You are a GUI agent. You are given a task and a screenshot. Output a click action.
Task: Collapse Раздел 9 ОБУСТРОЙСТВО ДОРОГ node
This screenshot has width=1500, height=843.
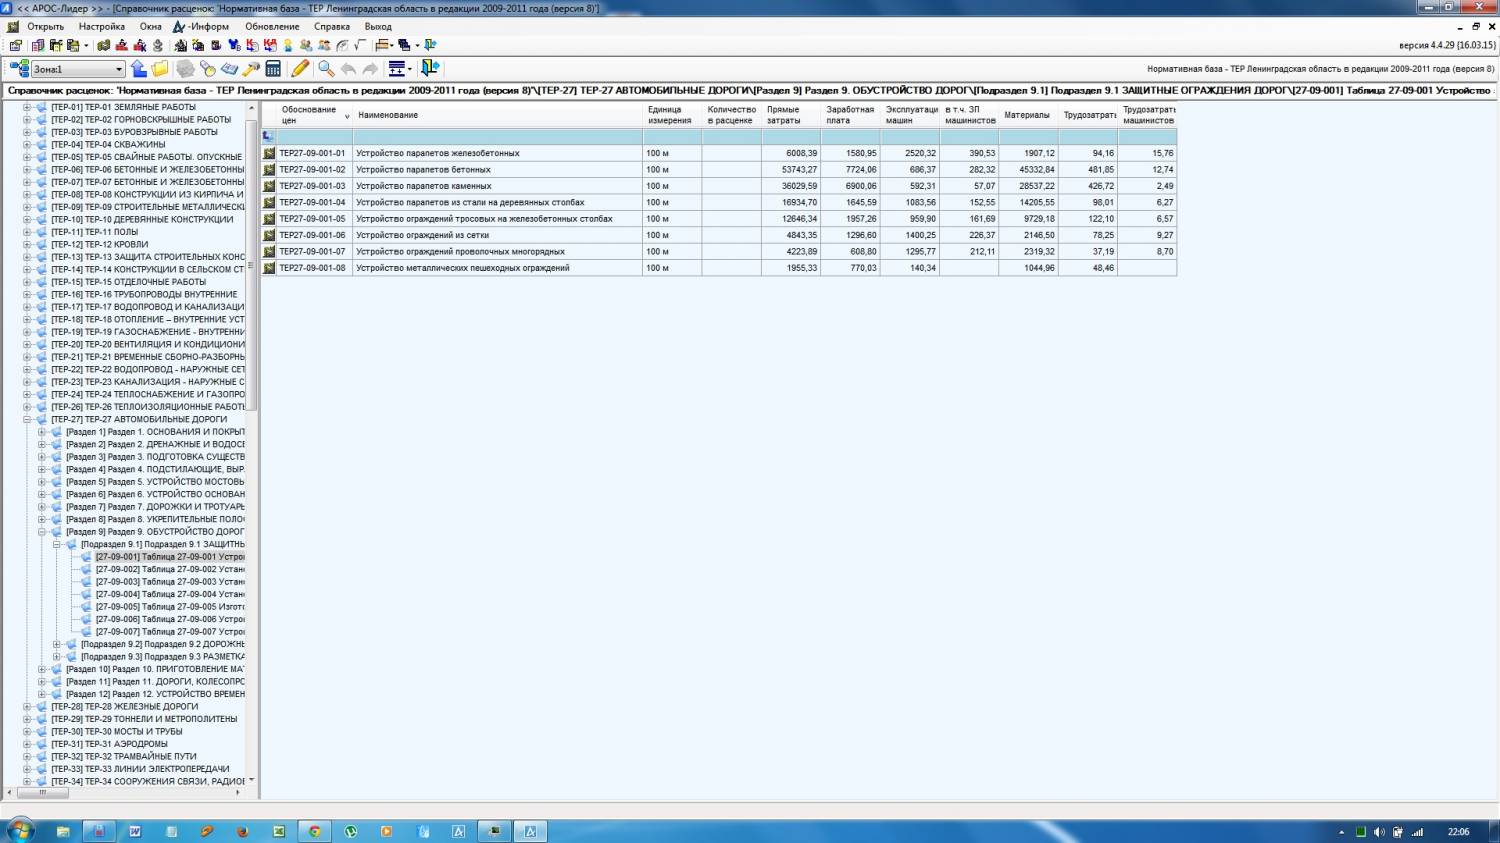42,532
